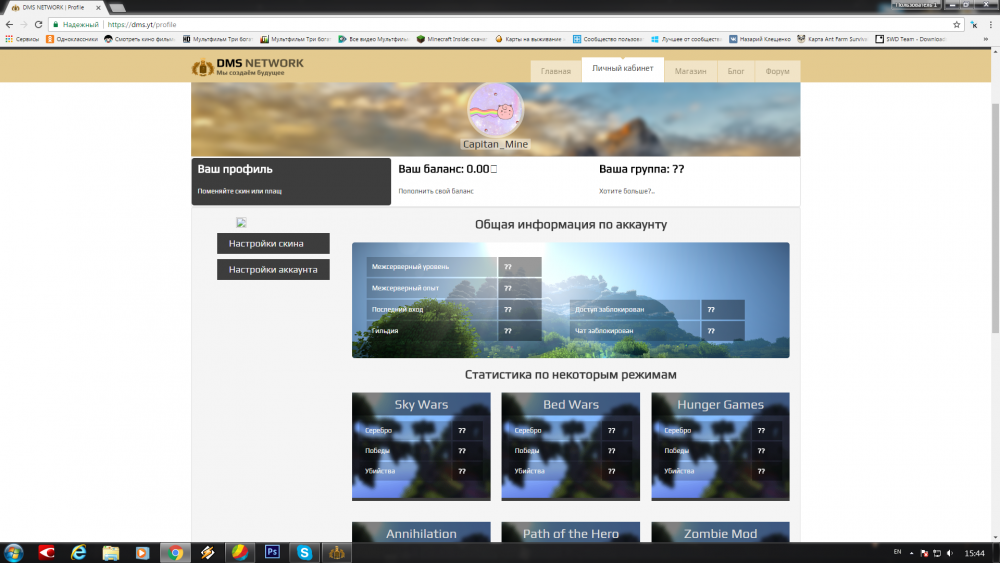Bookmark this page with the star icon
Image resolution: width=1000 pixels, height=563 pixels.
pyautogui.click(x=957, y=24)
